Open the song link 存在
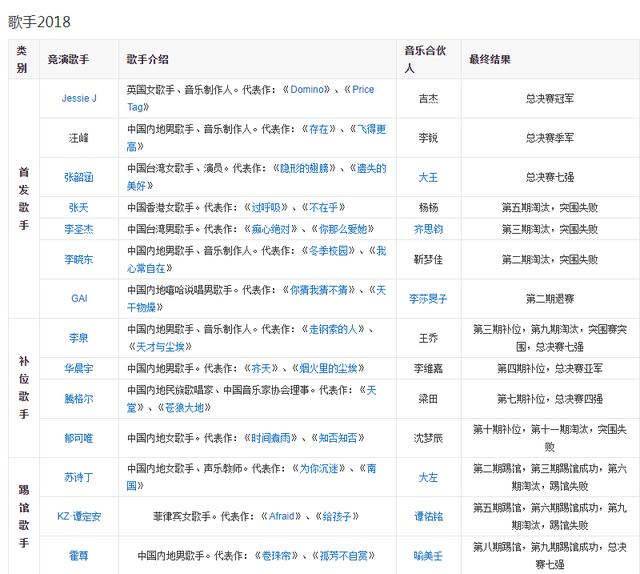The width and height of the screenshot is (640, 574). click(x=319, y=129)
